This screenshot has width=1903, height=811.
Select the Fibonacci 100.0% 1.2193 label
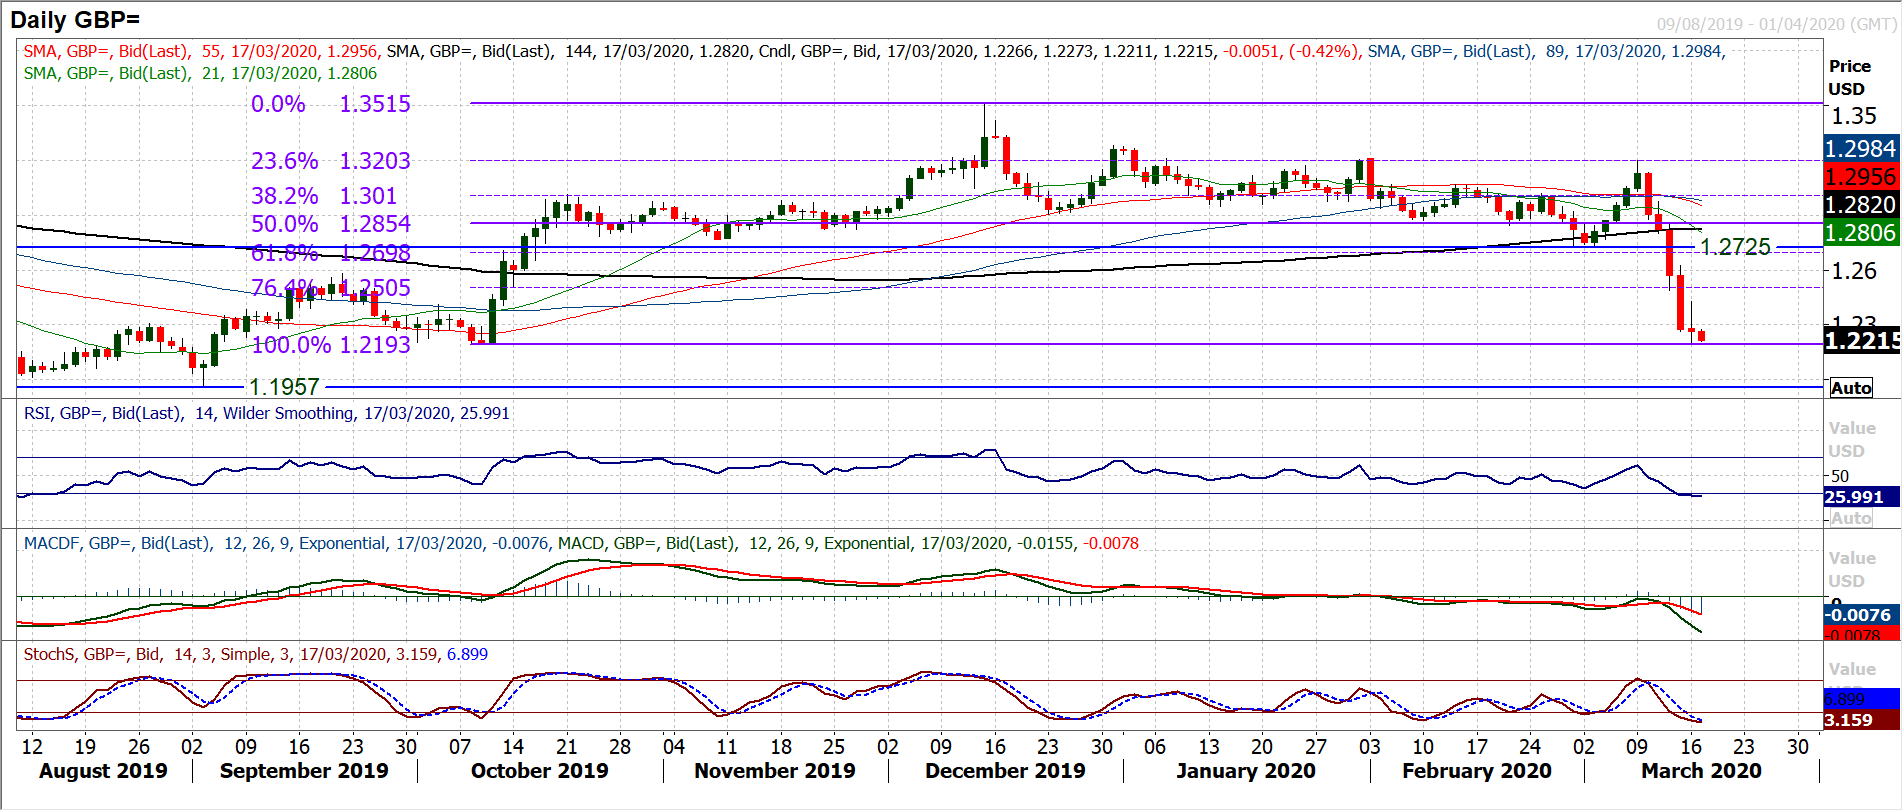[x=331, y=345]
